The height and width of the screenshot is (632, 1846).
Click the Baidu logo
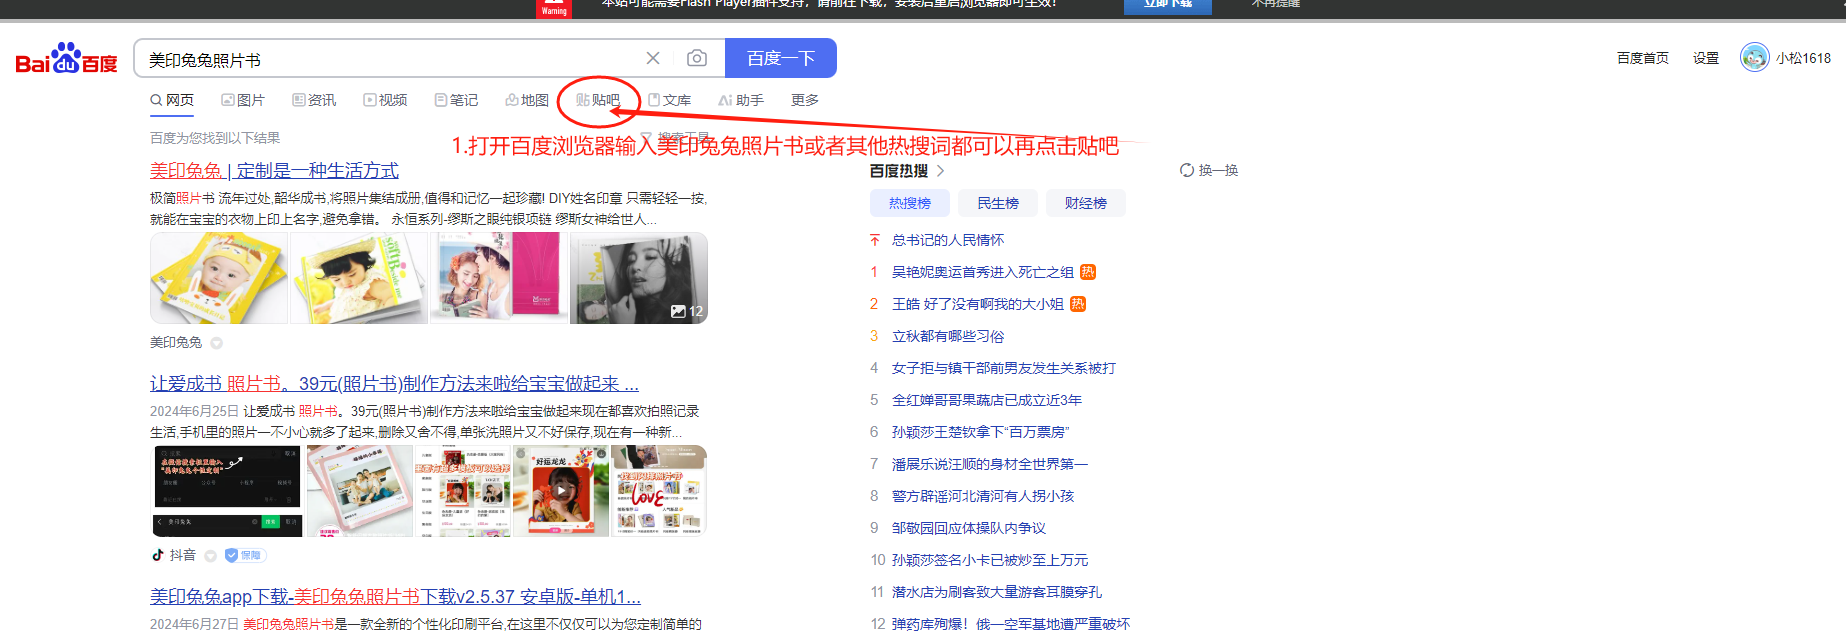click(x=66, y=59)
